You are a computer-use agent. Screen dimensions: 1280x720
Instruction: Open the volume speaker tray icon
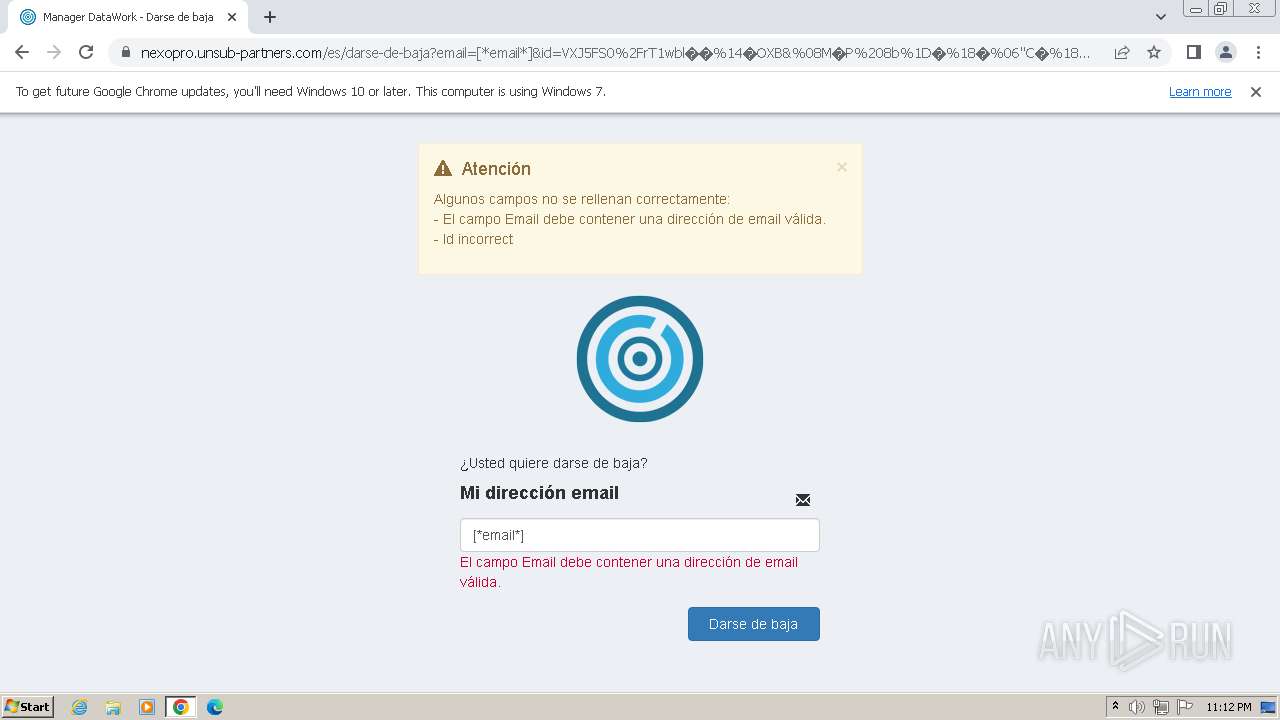coord(1137,707)
